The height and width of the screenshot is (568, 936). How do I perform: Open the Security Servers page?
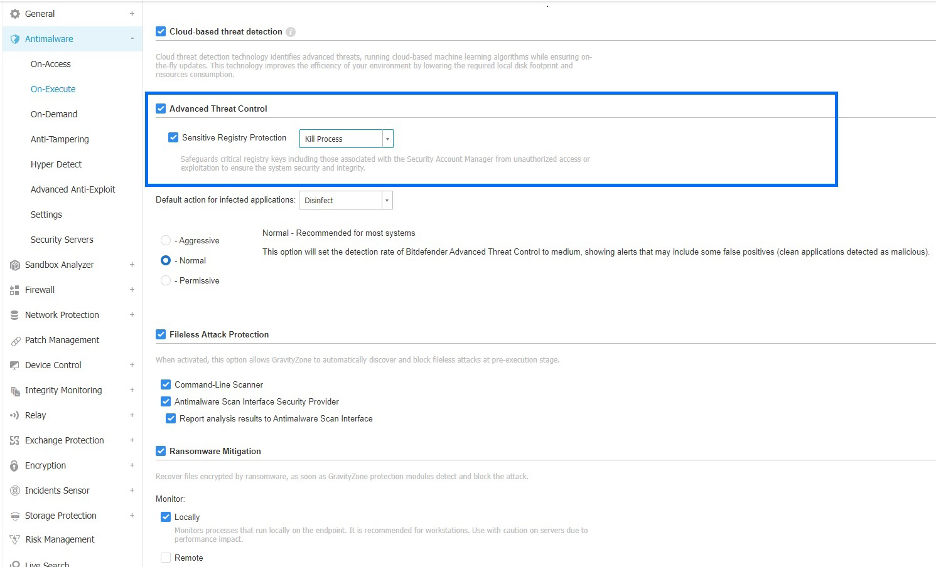61,240
